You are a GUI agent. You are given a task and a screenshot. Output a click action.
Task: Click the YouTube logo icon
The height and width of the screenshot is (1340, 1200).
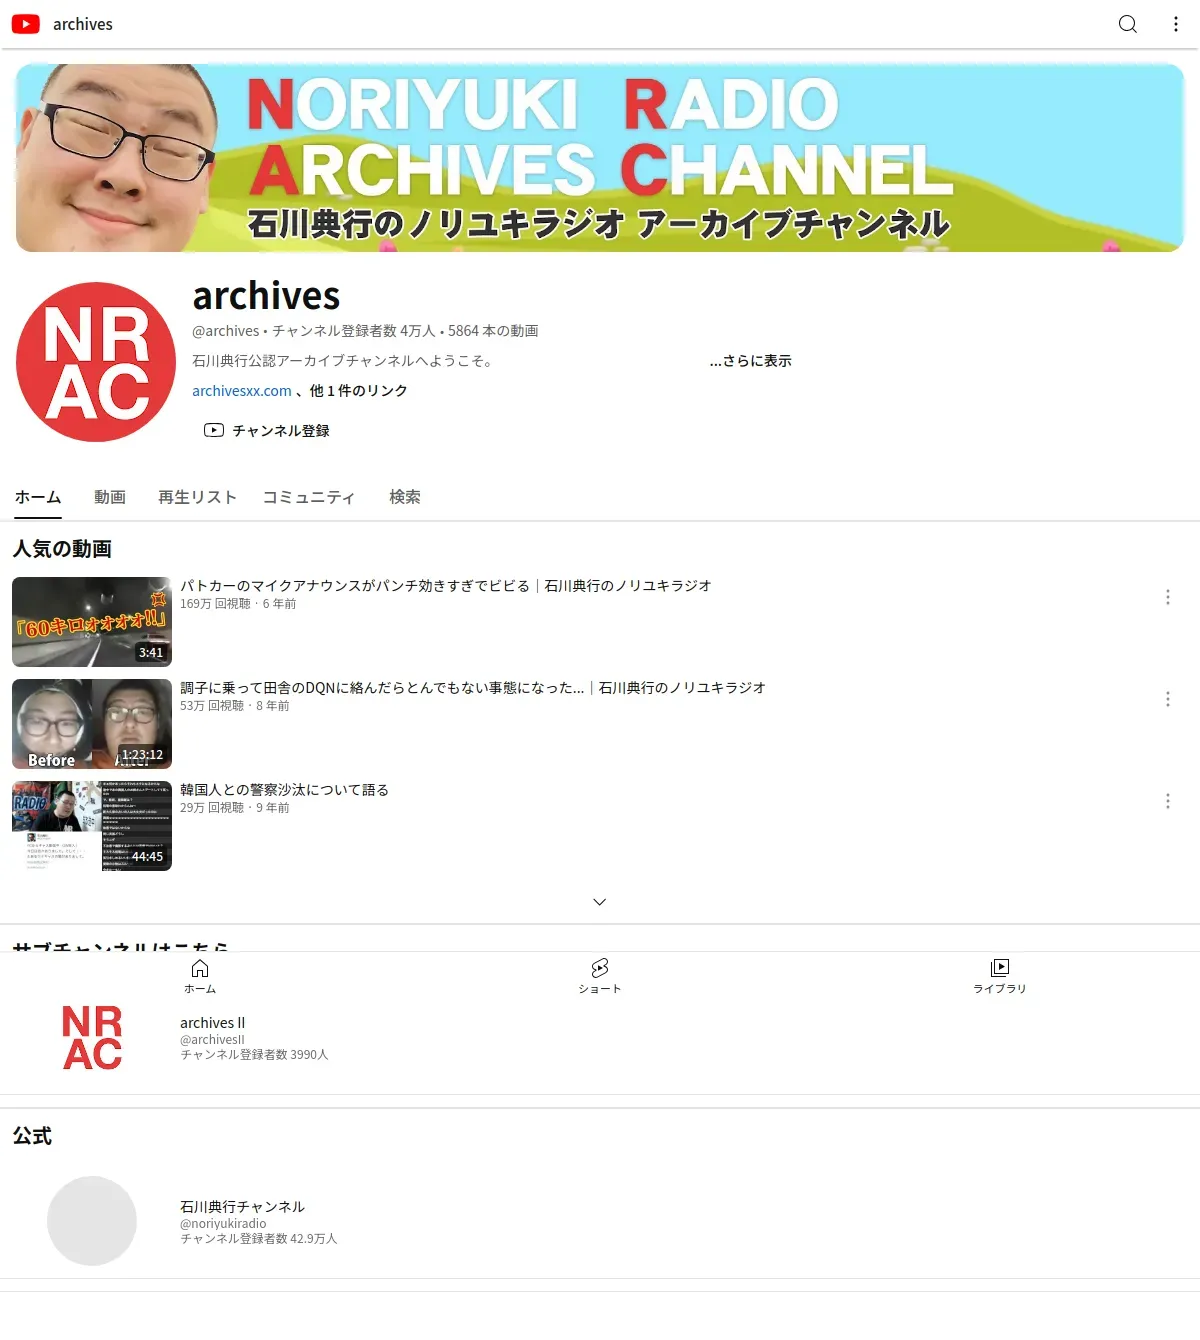[x=26, y=24]
